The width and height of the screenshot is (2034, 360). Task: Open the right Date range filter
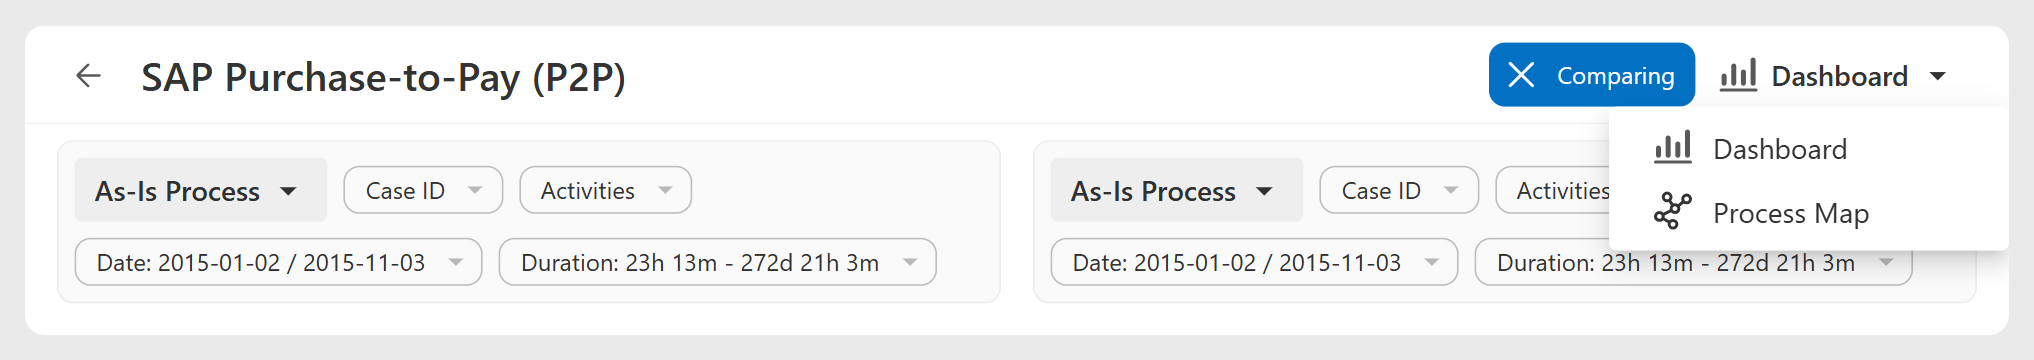tap(1255, 262)
